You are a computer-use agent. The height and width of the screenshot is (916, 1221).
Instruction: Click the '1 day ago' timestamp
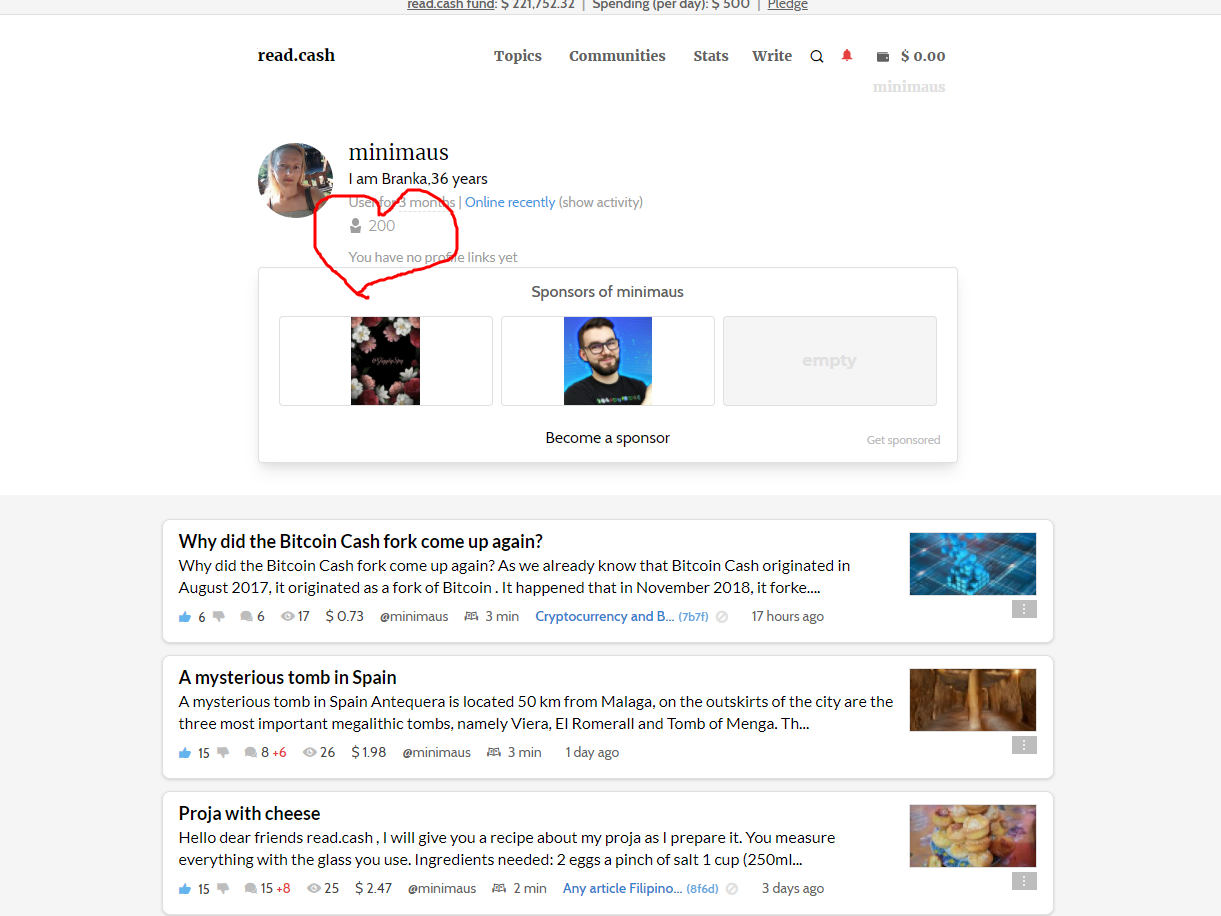[x=592, y=753]
